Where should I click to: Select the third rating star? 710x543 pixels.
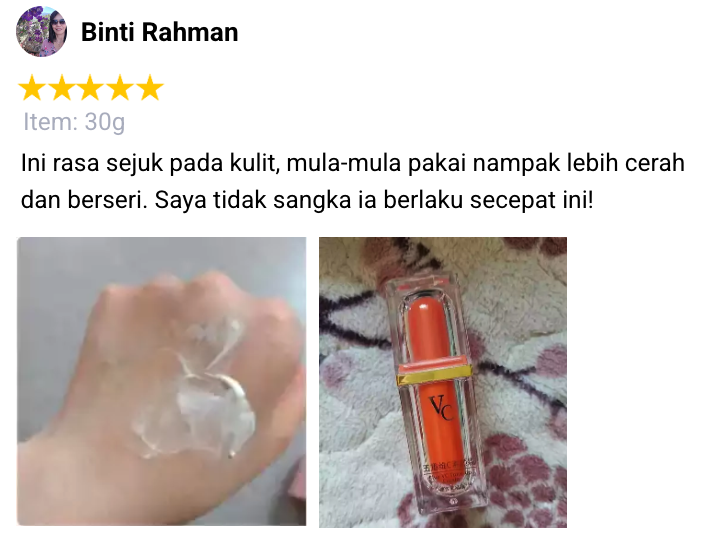point(91,87)
